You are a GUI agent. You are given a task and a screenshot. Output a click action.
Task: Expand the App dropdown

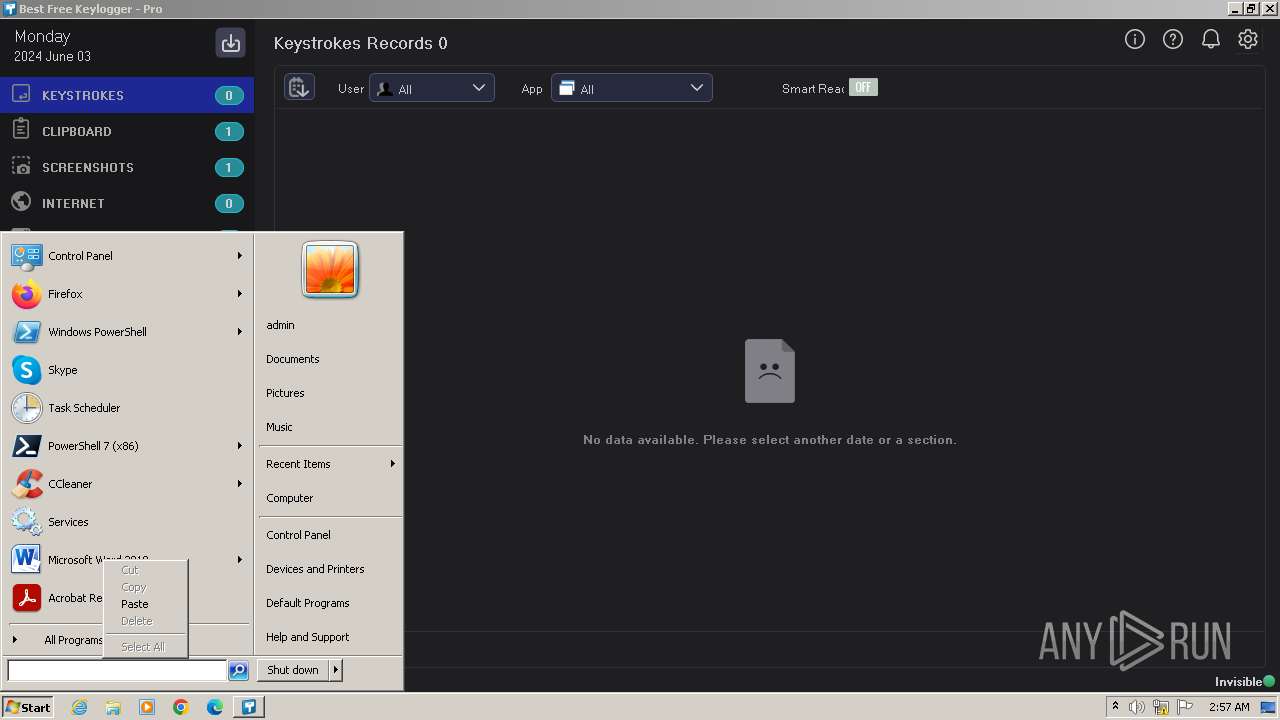[x=632, y=88]
